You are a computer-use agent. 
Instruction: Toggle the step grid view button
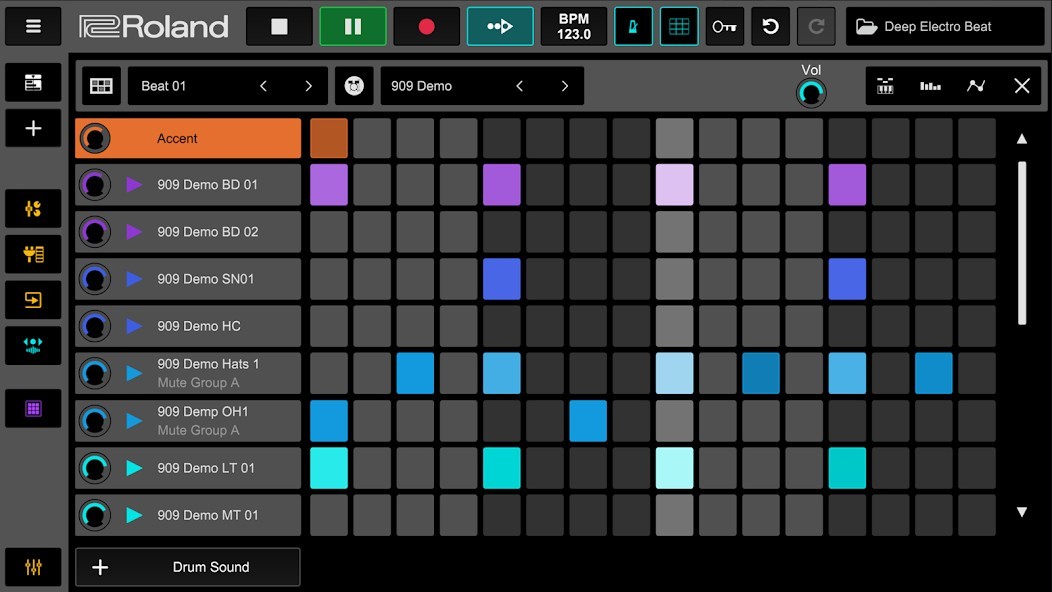678,27
